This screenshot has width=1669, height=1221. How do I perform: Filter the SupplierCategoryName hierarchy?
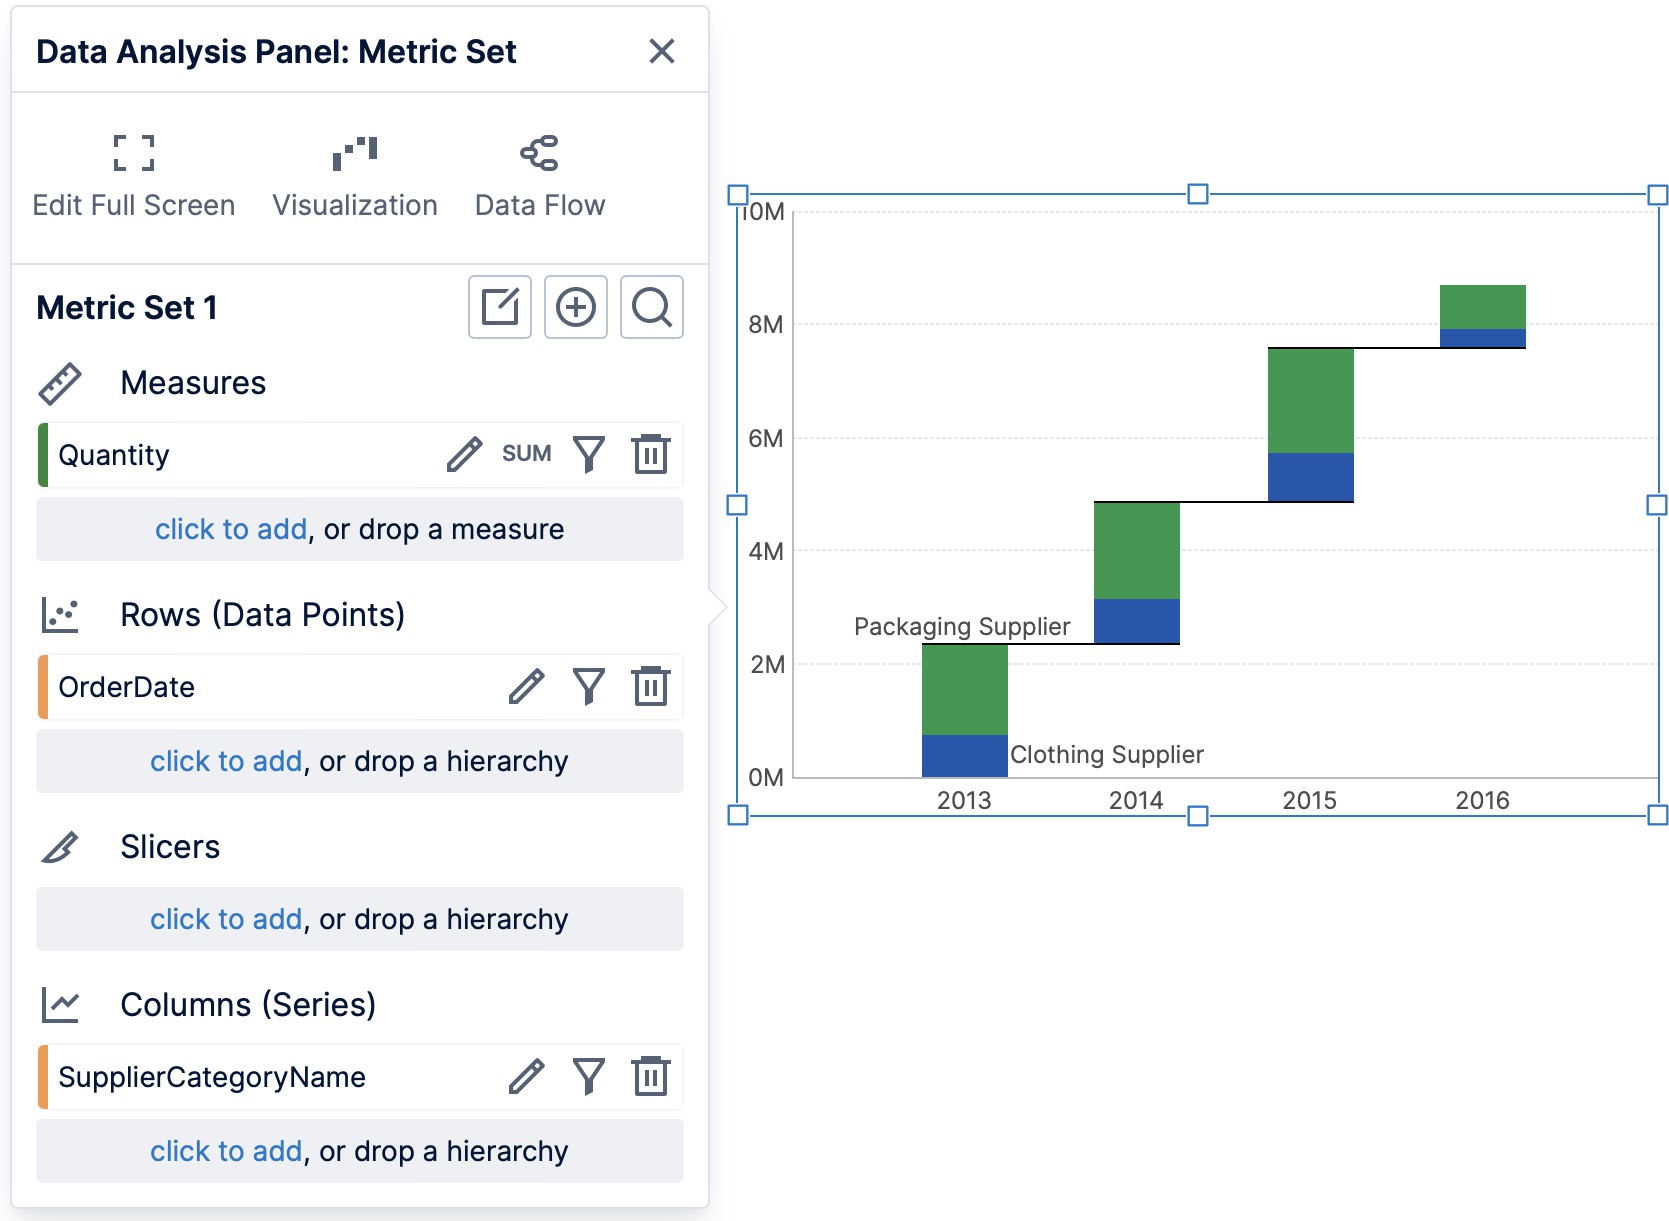(589, 1077)
